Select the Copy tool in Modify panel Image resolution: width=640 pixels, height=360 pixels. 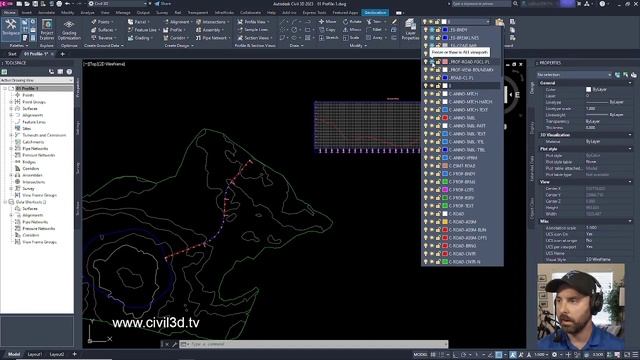point(328,30)
